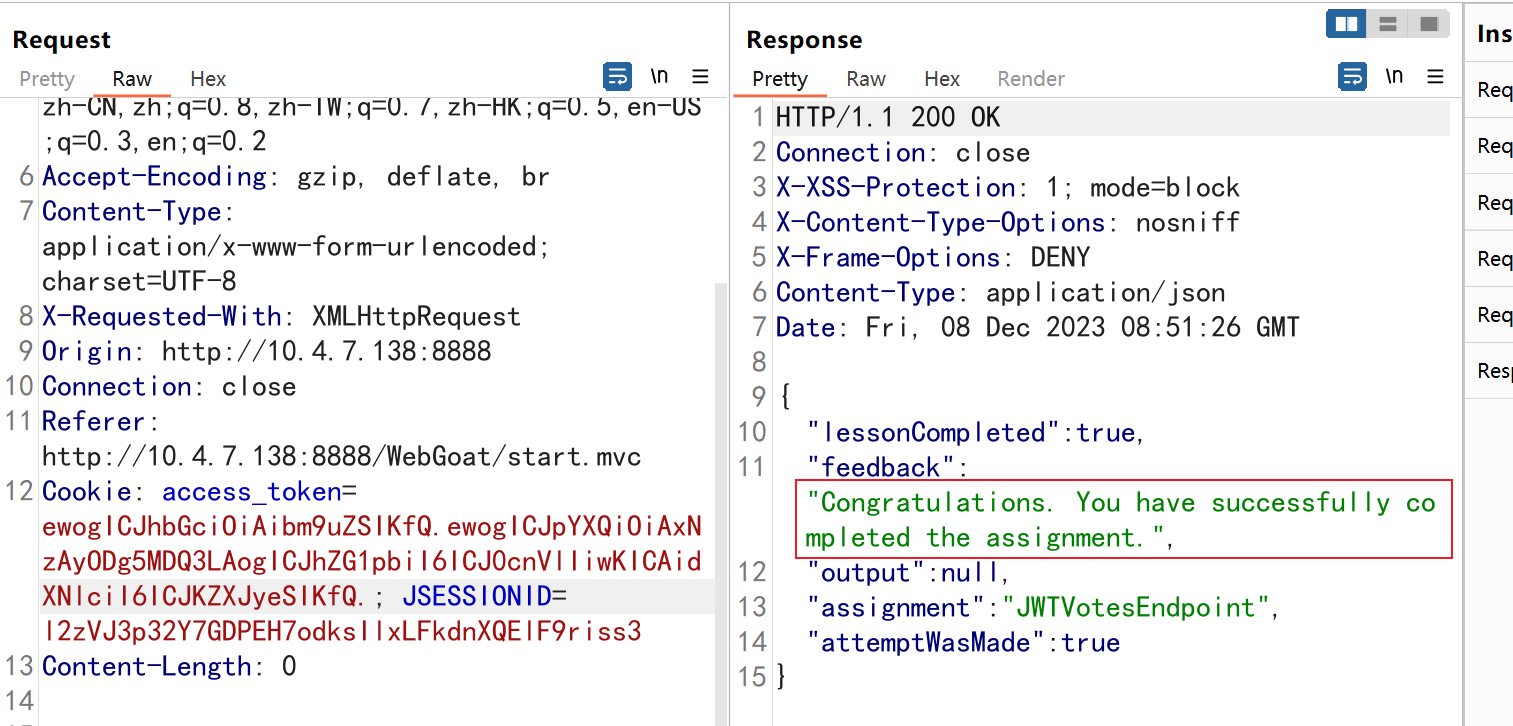
Task: Click the WebGoat start.mvc referer URL
Action: pos(341,457)
